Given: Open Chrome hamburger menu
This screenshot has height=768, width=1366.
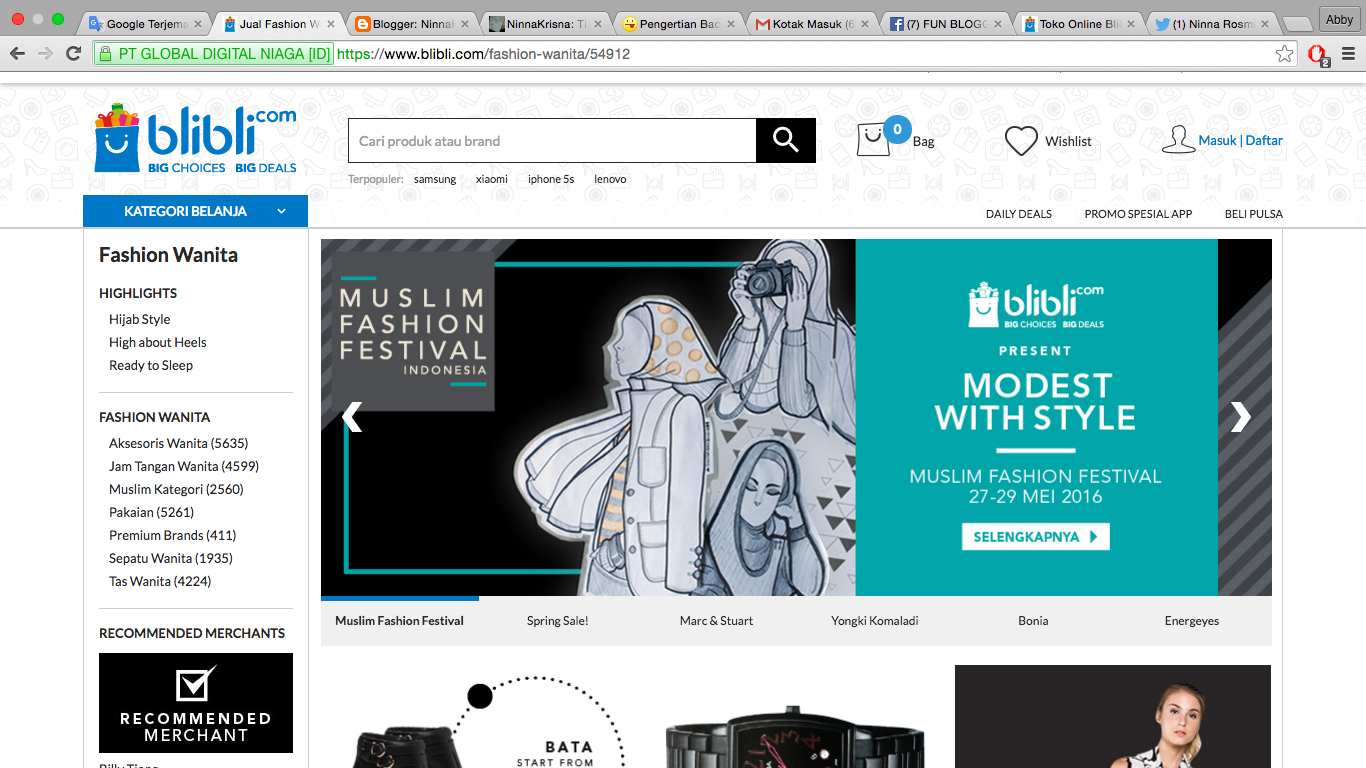Looking at the screenshot, I should click(x=1348, y=54).
